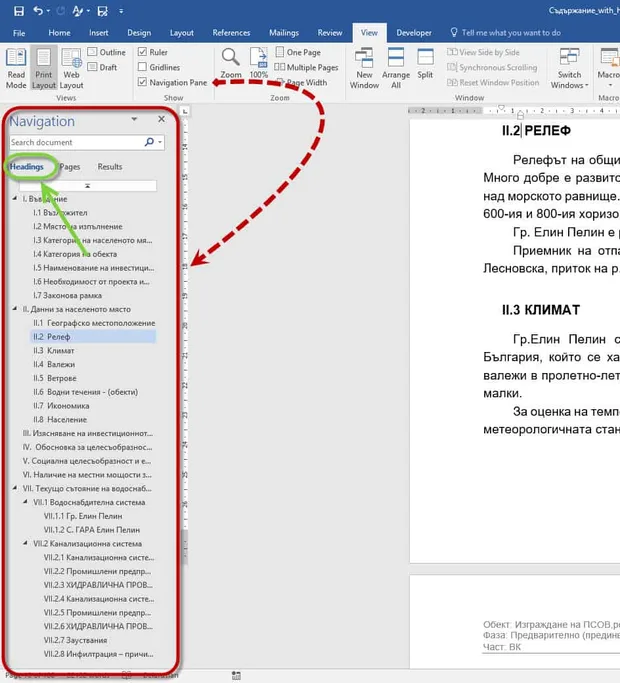Click the macro recording icon in status bar

coord(236,676)
